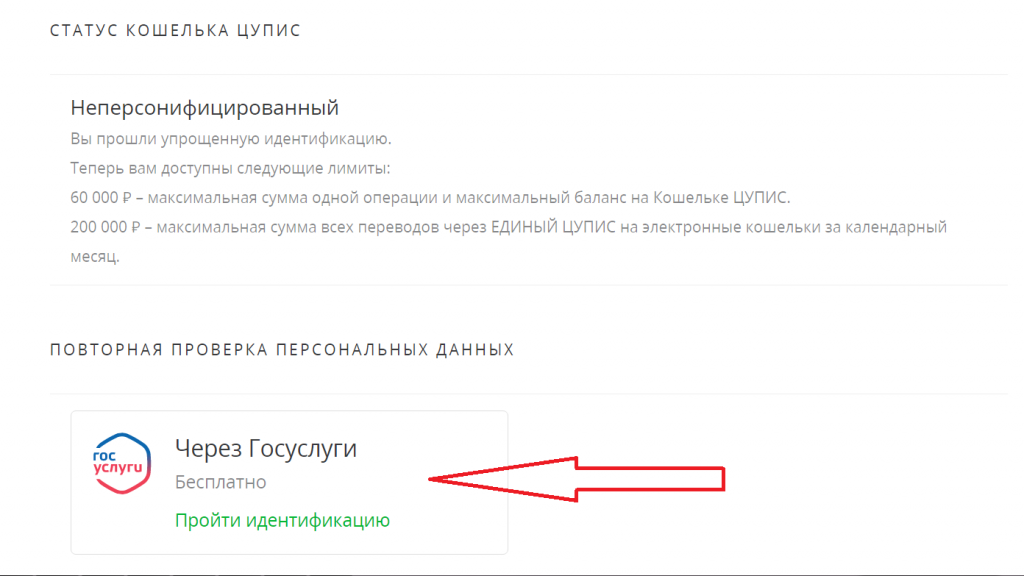
Task: Click the "Бесплатно" label in the card
Action: point(220,482)
